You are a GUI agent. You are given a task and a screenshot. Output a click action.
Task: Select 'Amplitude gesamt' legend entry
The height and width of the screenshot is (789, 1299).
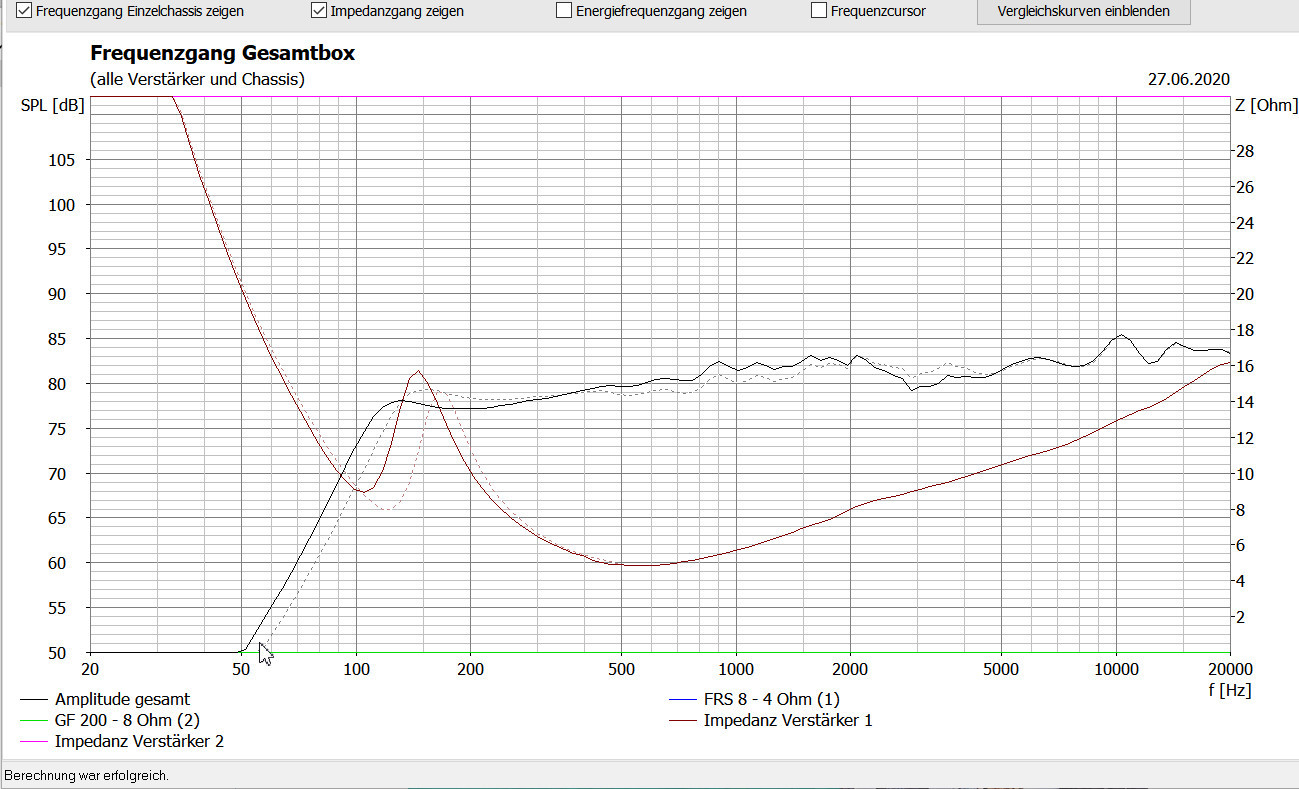pyautogui.click(x=122, y=699)
